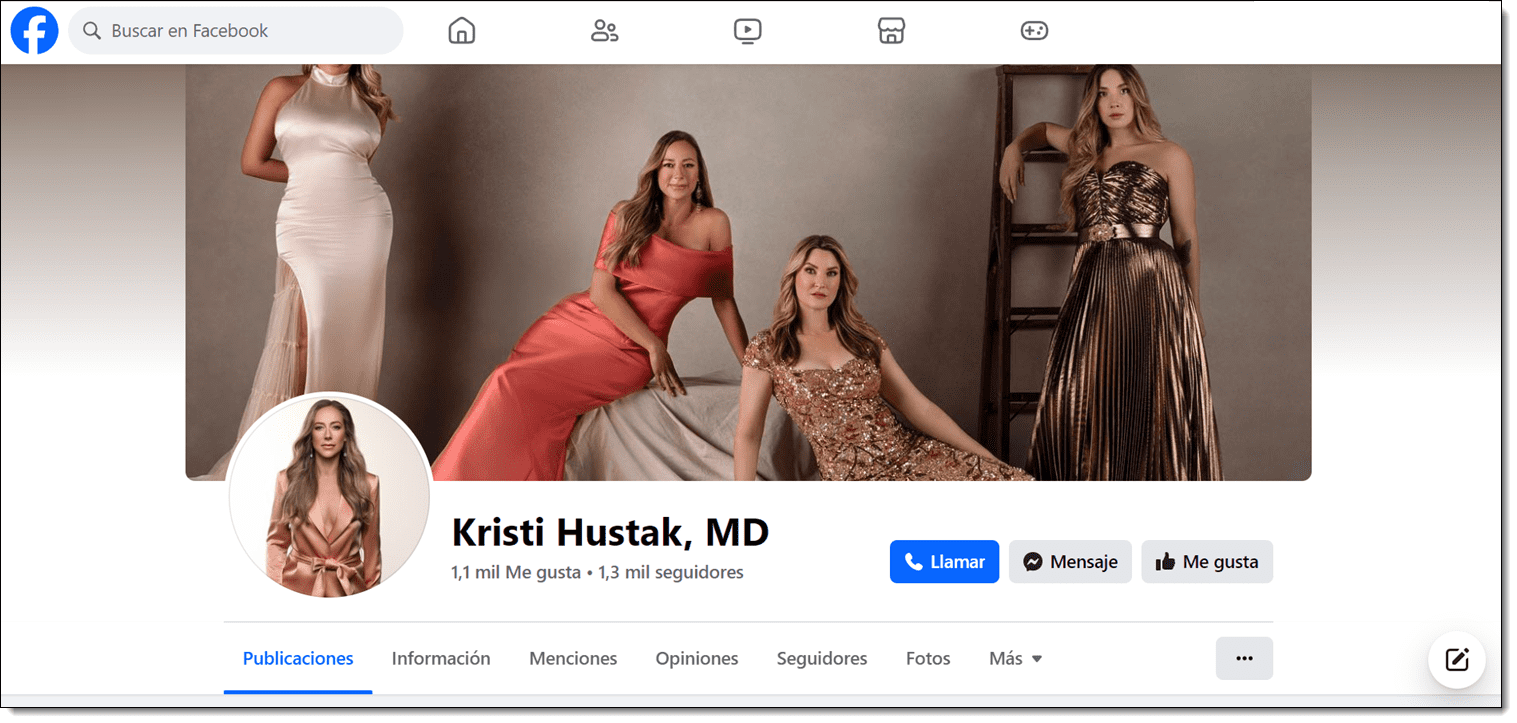Open Kristi Hustak's profile picture
This screenshot has height=723, width=1517.
click(330, 497)
